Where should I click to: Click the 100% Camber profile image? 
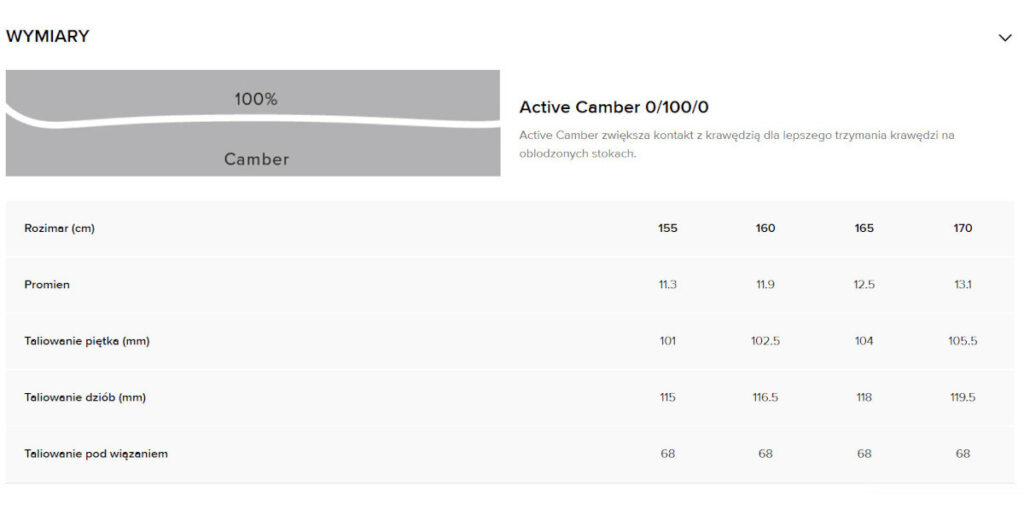[253, 123]
